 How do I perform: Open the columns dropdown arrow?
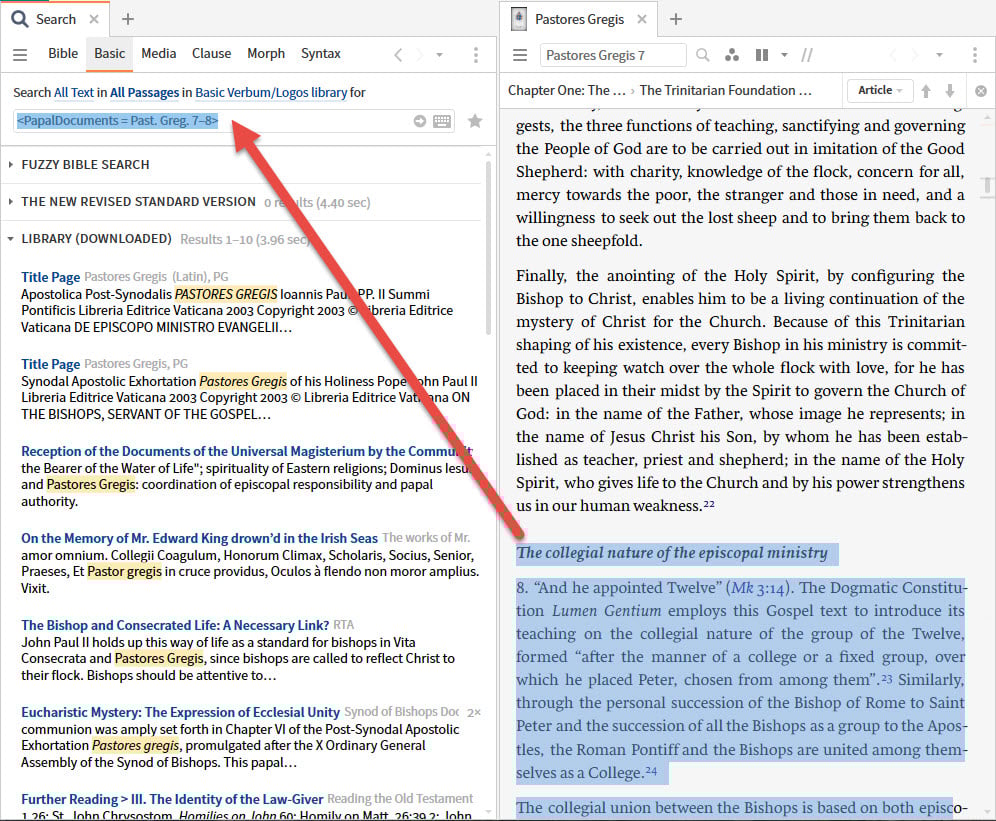pyautogui.click(x=784, y=55)
